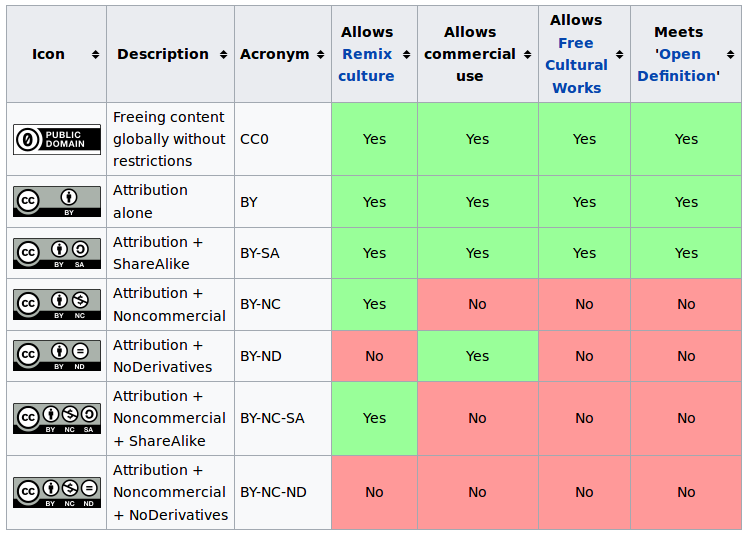The width and height of the screenshot is (747, 537).
Task: Click the CC BY-SA license badge
Action: click(x=57, y=253)
